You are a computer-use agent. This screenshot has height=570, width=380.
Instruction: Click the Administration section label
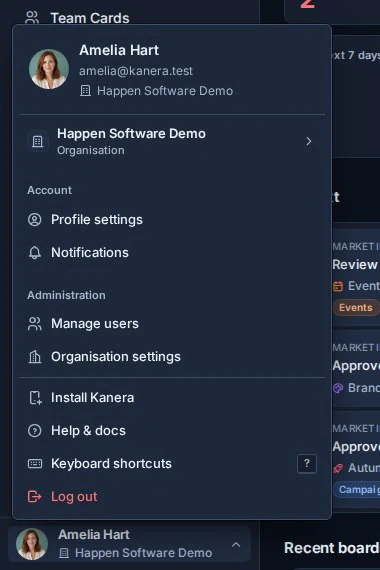66,295
